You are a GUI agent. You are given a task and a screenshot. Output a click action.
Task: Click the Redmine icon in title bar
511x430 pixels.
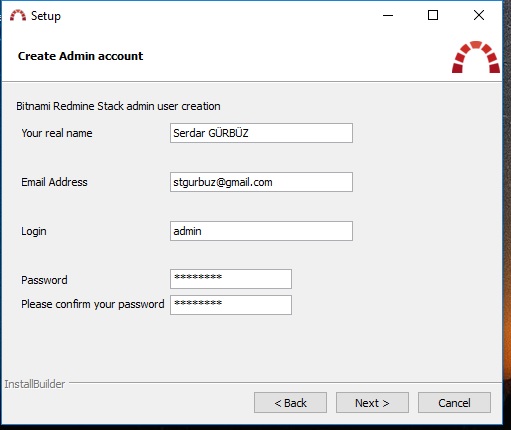tap(18, 15)
